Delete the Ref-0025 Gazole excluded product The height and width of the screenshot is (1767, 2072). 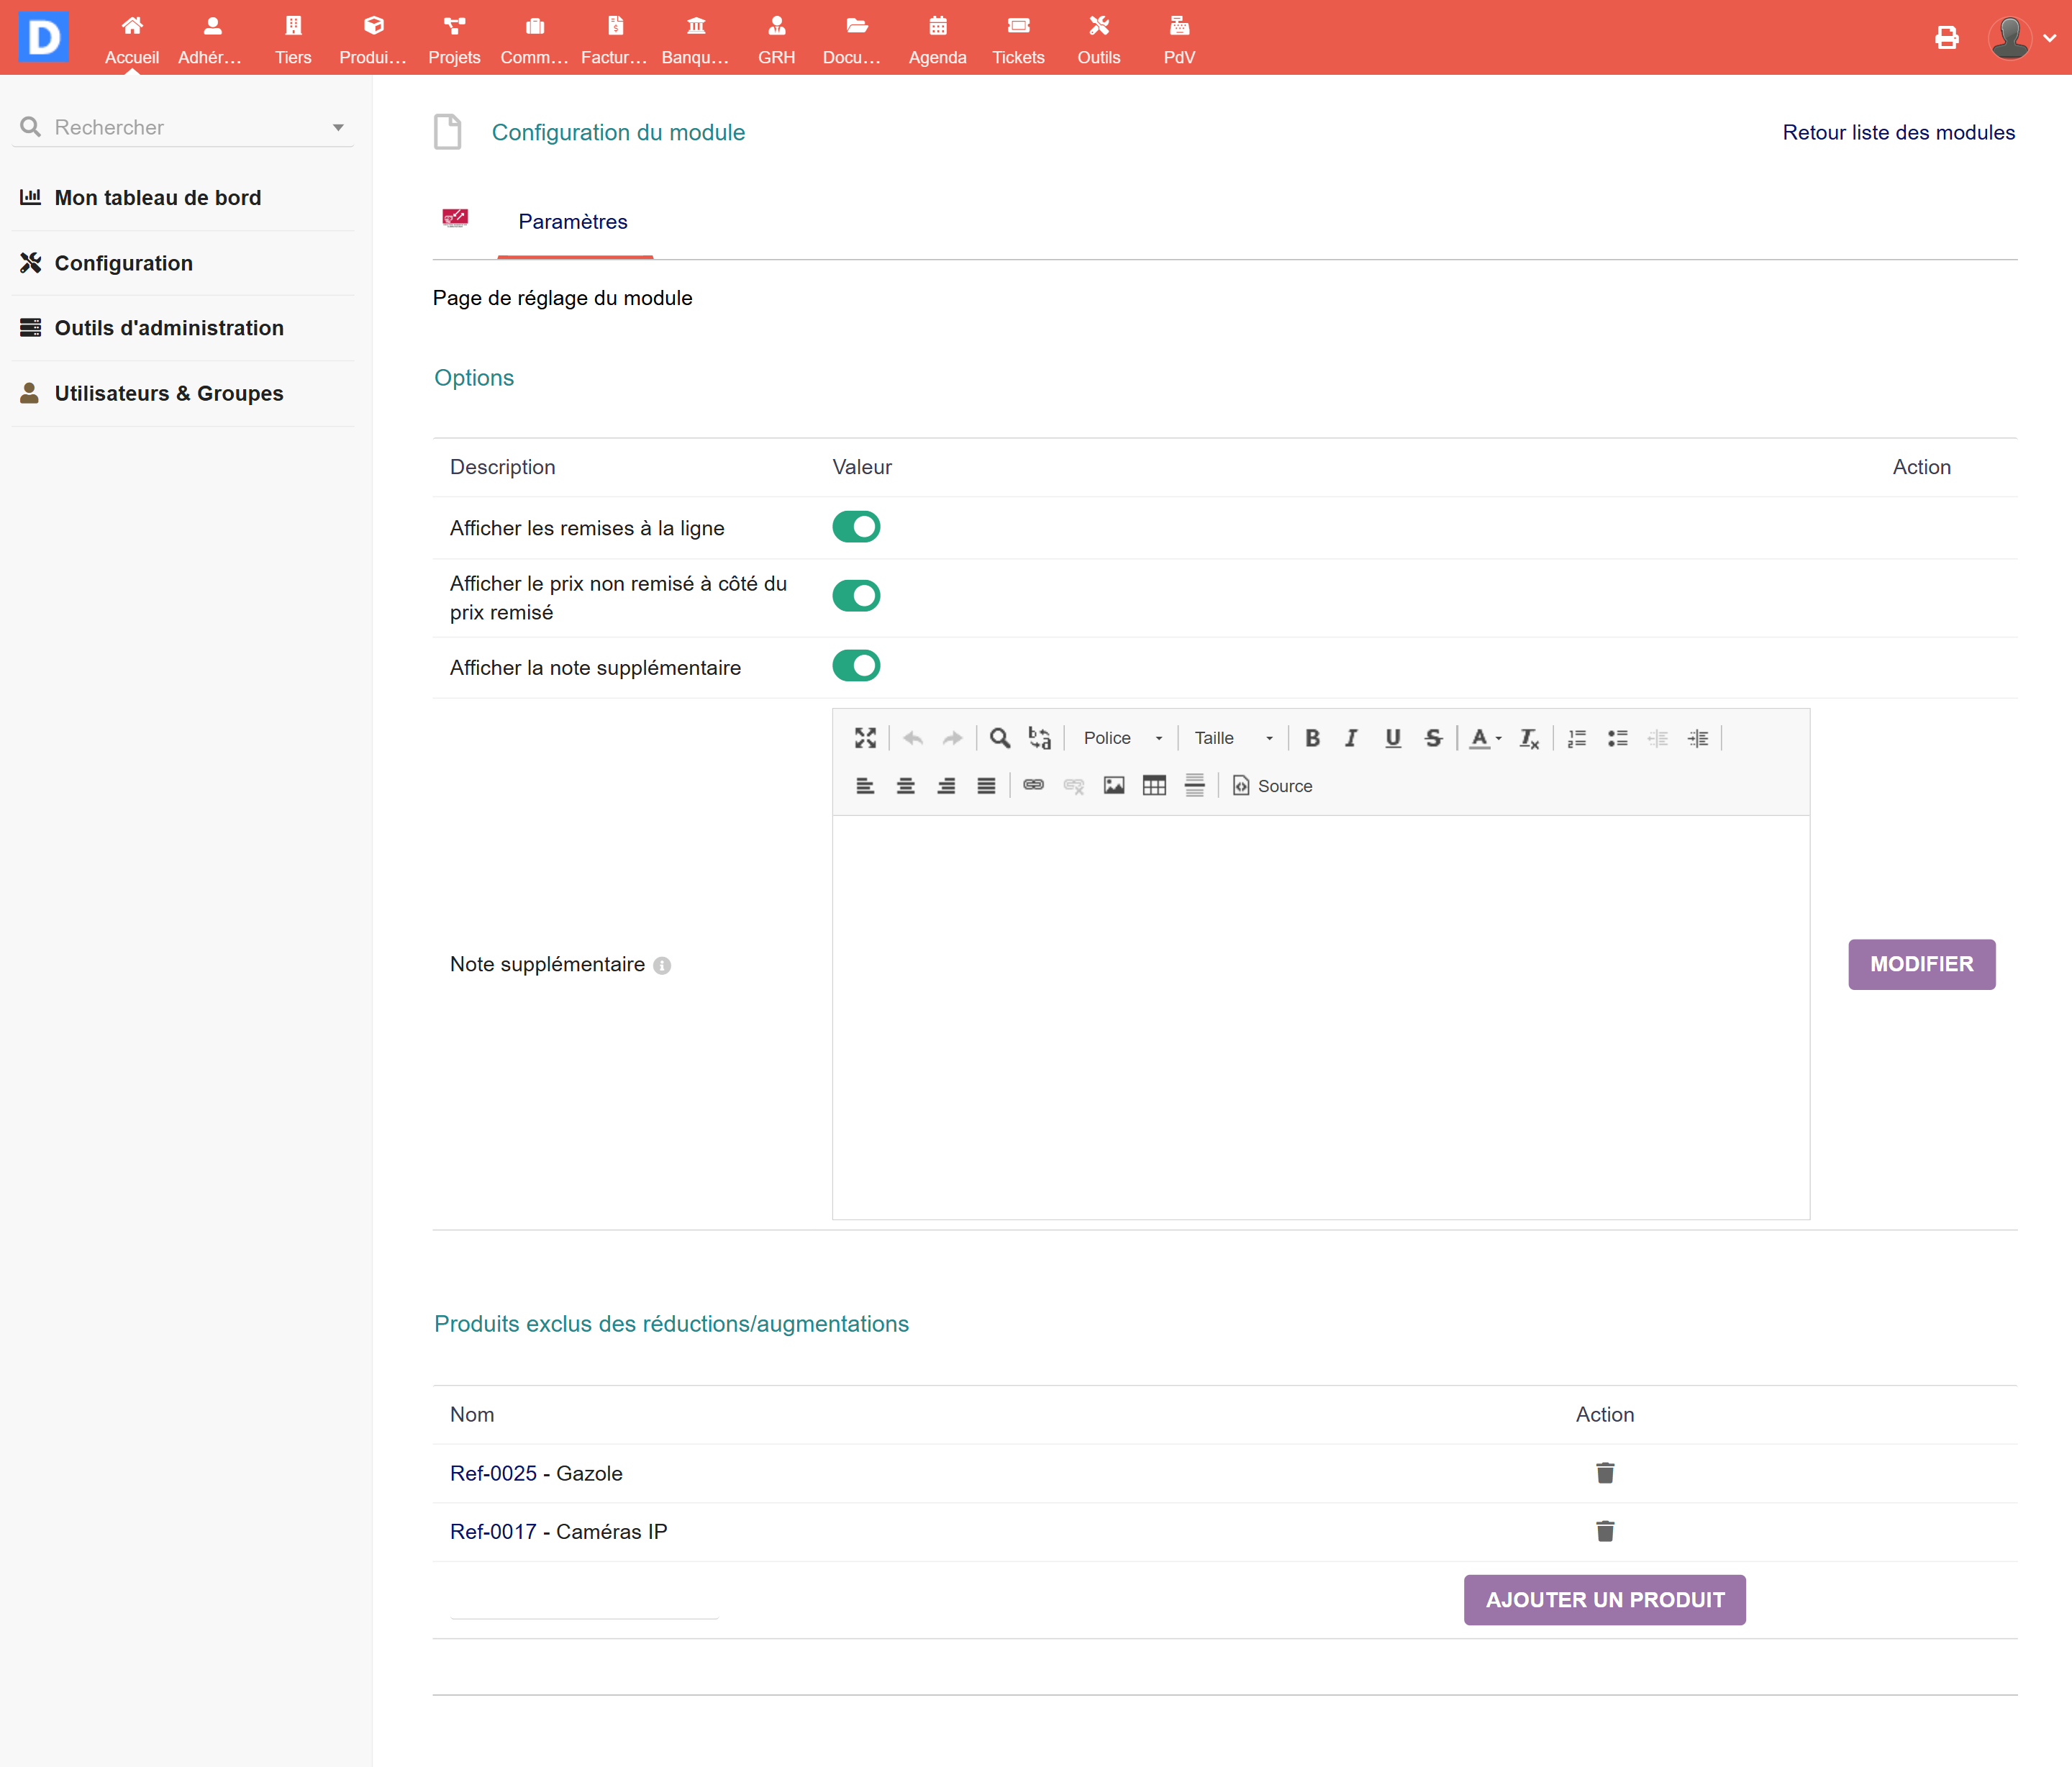point(1605,1473)
